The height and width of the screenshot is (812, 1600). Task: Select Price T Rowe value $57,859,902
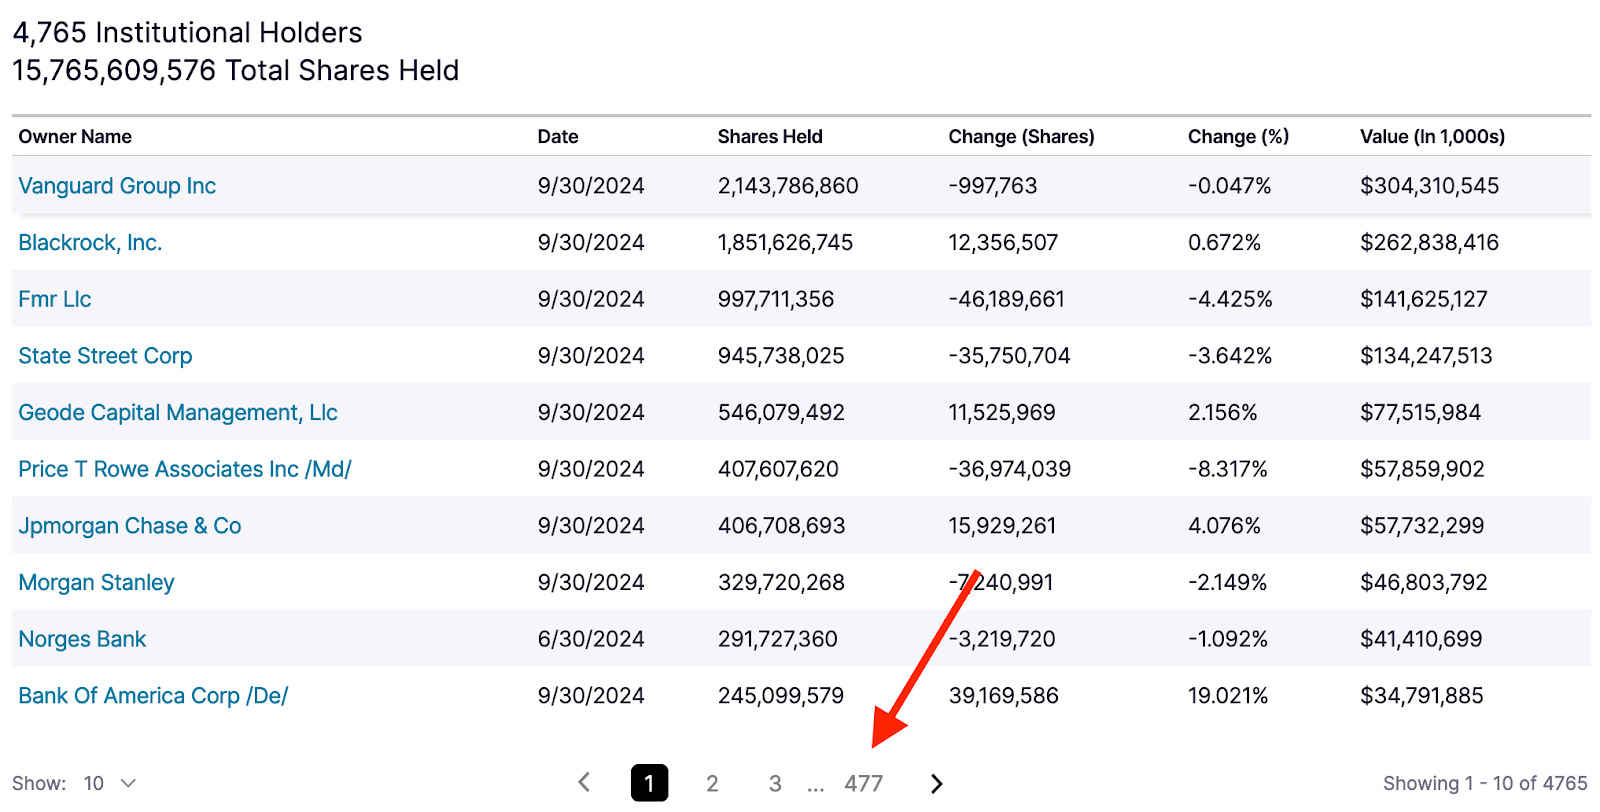pos(1422,469)
